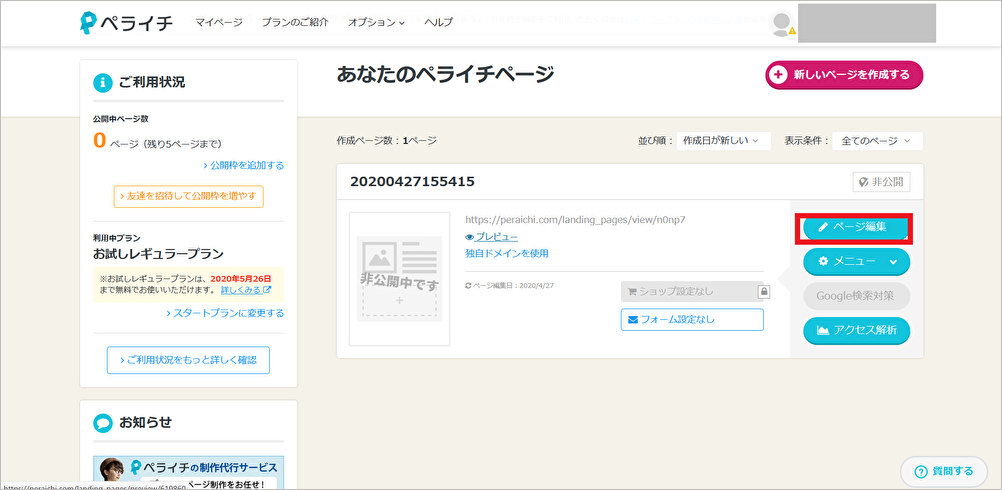Expand the オプション navigation menu

click(376, 22)
